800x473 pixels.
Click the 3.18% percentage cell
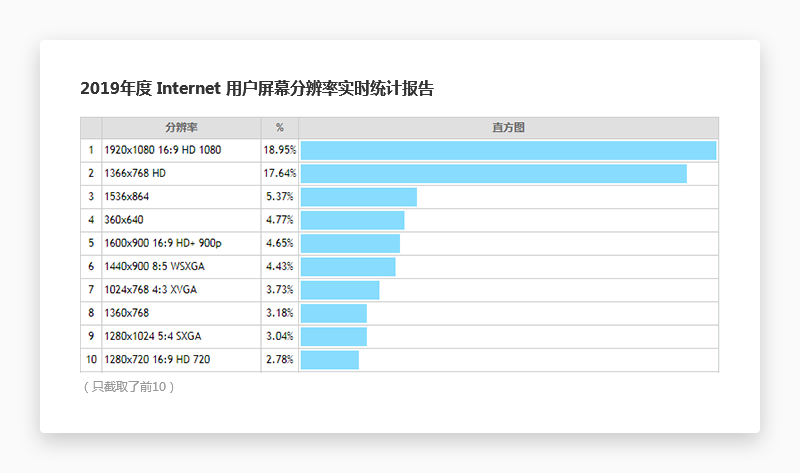point(280,313)
